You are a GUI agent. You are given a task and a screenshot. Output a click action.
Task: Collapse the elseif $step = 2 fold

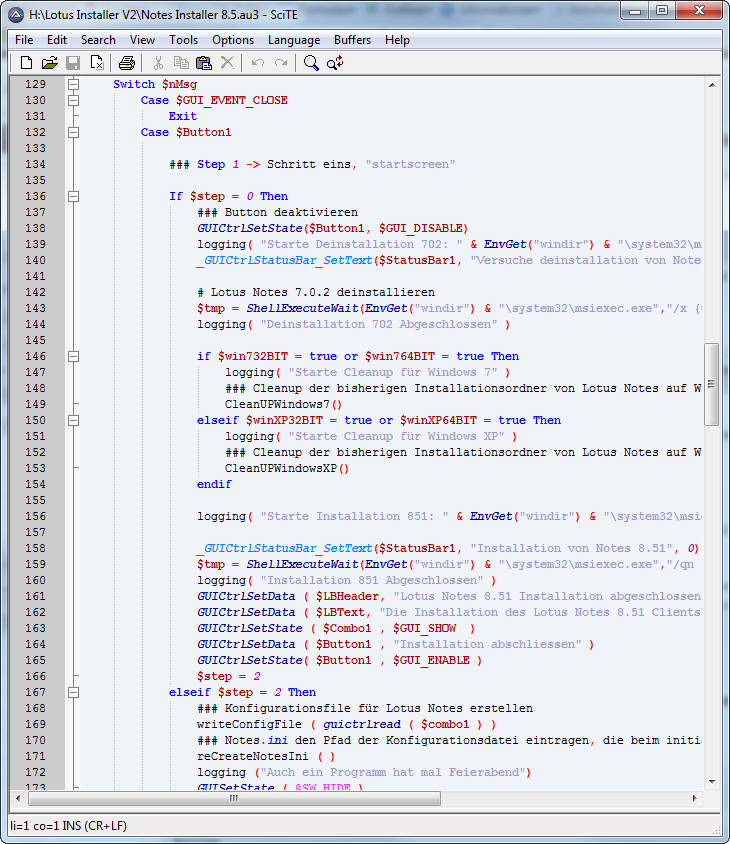73,692
